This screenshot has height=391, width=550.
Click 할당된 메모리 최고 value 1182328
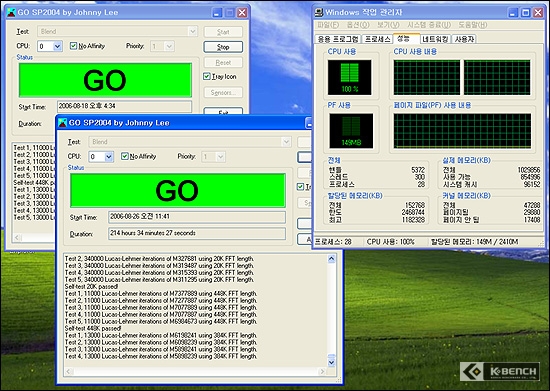(413, 220)
